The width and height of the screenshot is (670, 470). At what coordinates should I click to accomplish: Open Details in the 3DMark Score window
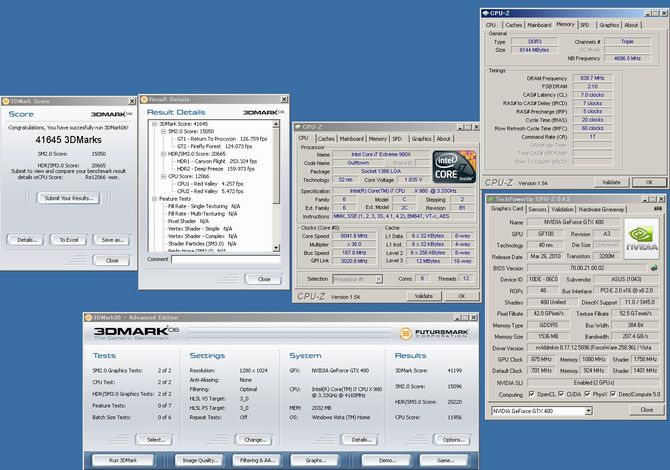click(x=26, y=240)
